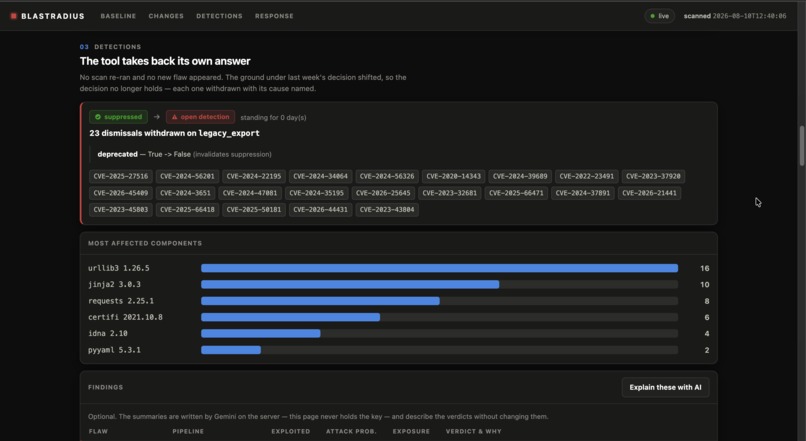The width and height of the screenshot is (806, 441).
Task: Click the count 16 for urllib3
Action: (705, 268)
